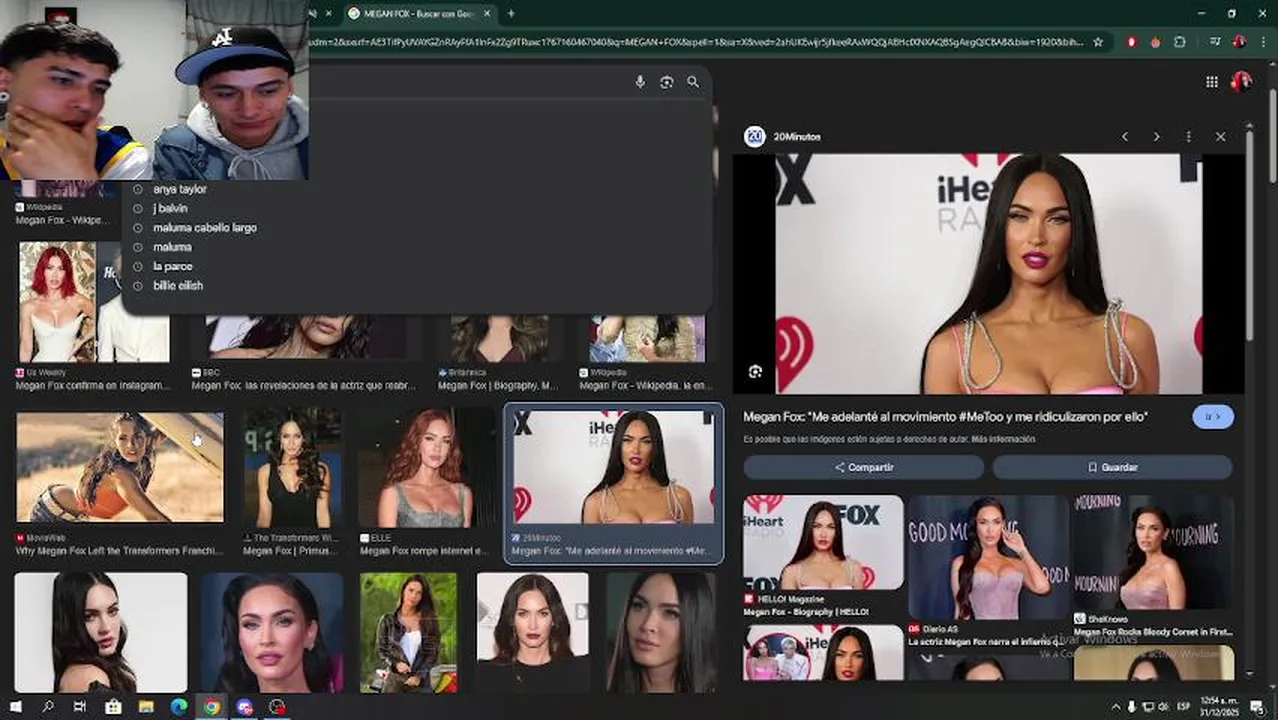
Task: Click the Chrome address bar URL
Action: [x=695, y=42]
